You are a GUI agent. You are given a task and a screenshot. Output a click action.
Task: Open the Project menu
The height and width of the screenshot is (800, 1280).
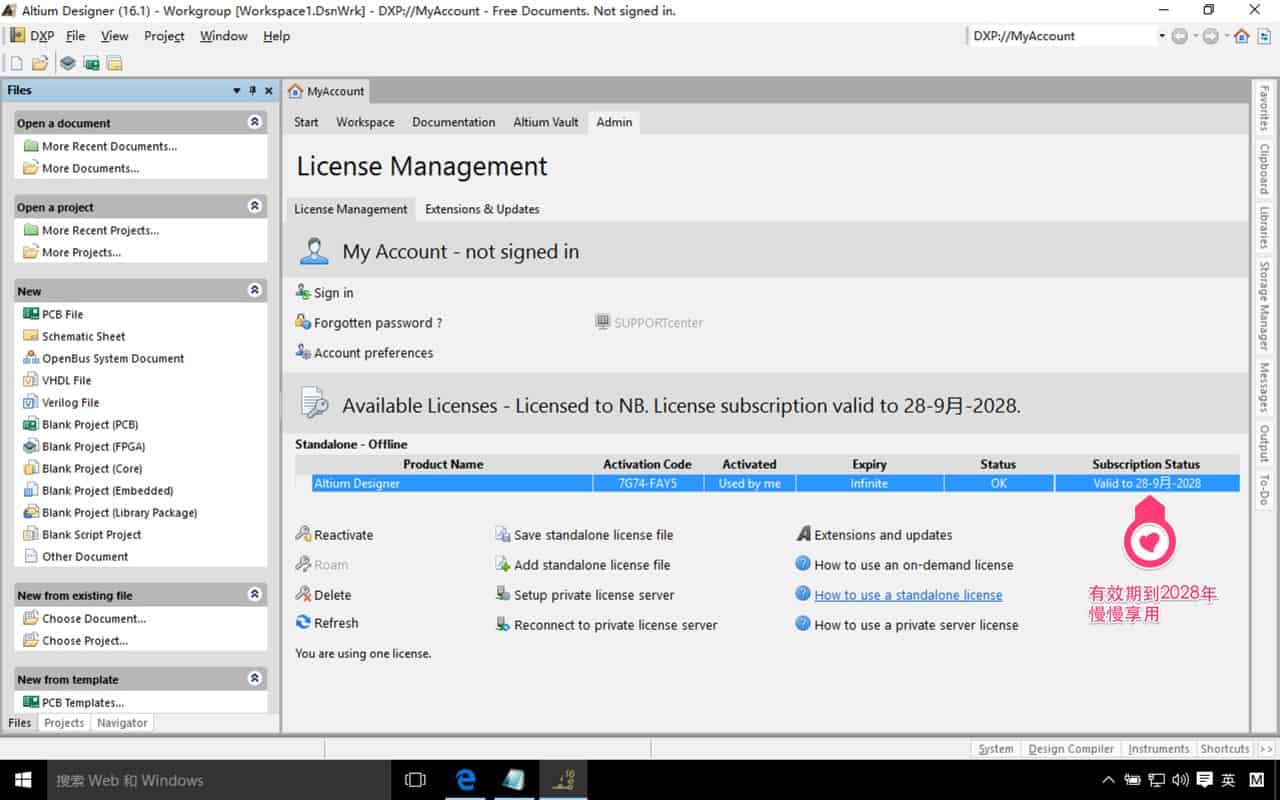(164, 36)
